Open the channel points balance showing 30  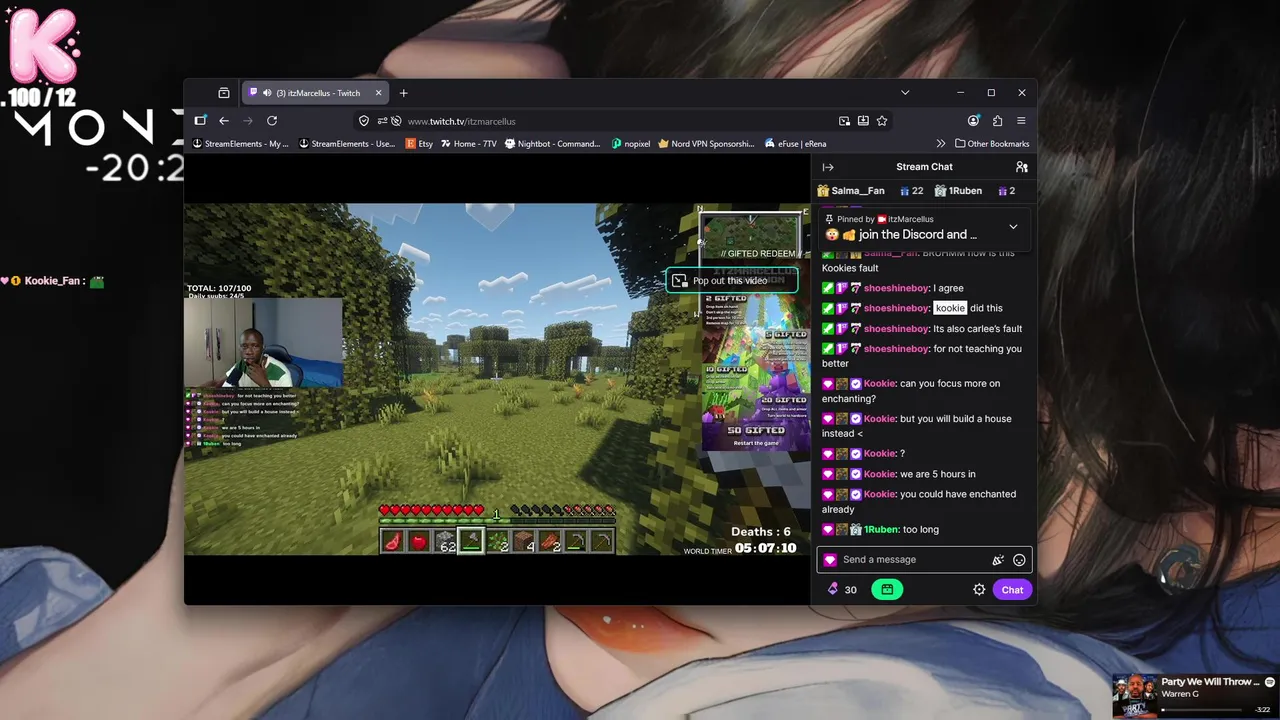click(x=841, y=590)
